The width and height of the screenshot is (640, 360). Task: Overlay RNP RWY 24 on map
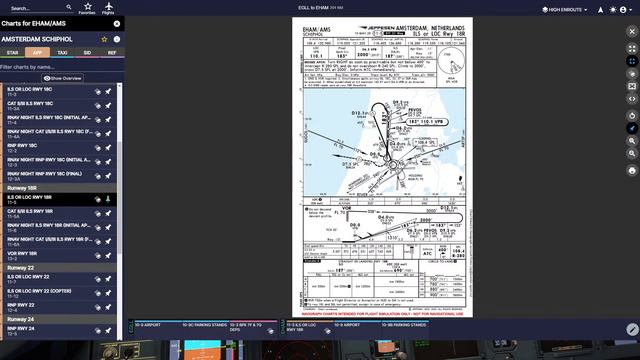(98, 331)
